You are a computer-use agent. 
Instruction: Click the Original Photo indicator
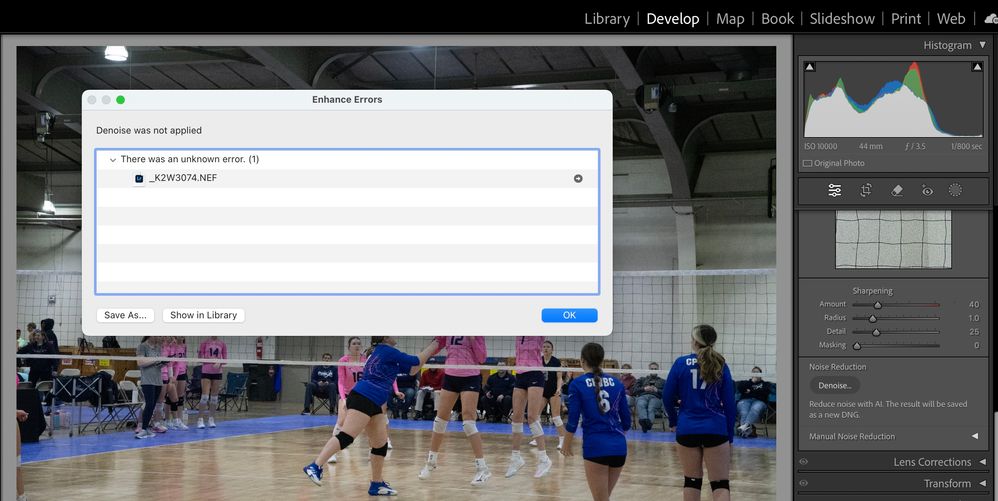(834, 163)
